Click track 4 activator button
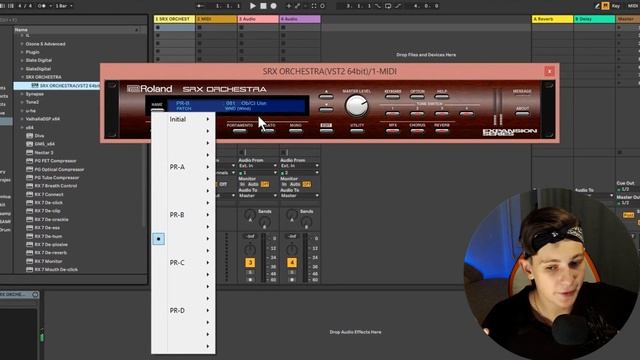Image resolution: width=640 pixels, height=360 pixels. (x=292, y=262)
